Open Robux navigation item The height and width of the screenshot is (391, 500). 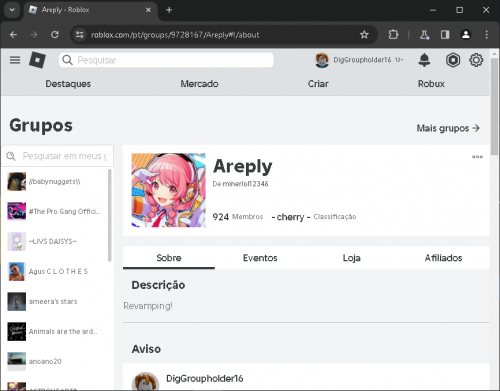[x=431, y=84]
